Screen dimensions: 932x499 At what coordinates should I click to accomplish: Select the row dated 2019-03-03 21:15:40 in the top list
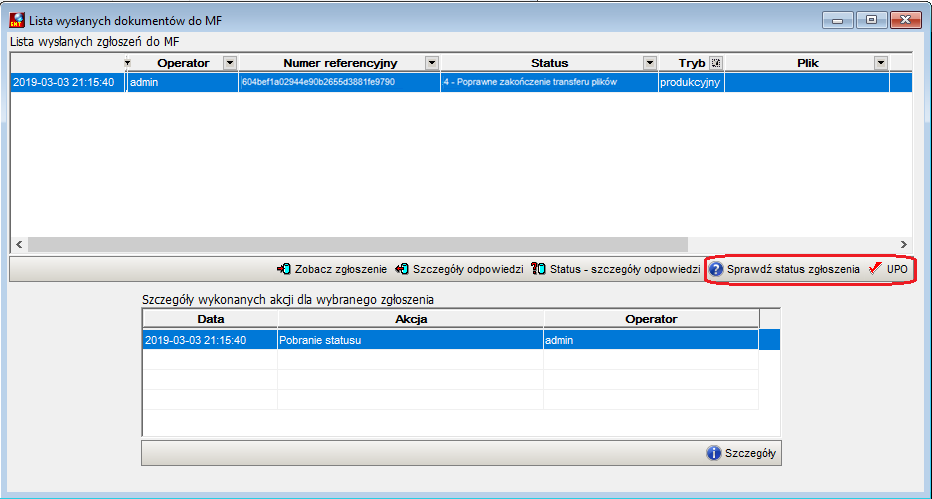tap(461, 83)
